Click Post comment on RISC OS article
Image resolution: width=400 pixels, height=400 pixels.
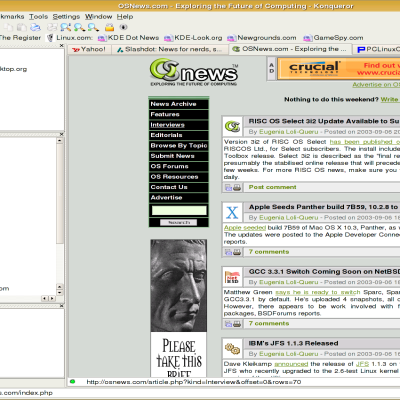272,187
